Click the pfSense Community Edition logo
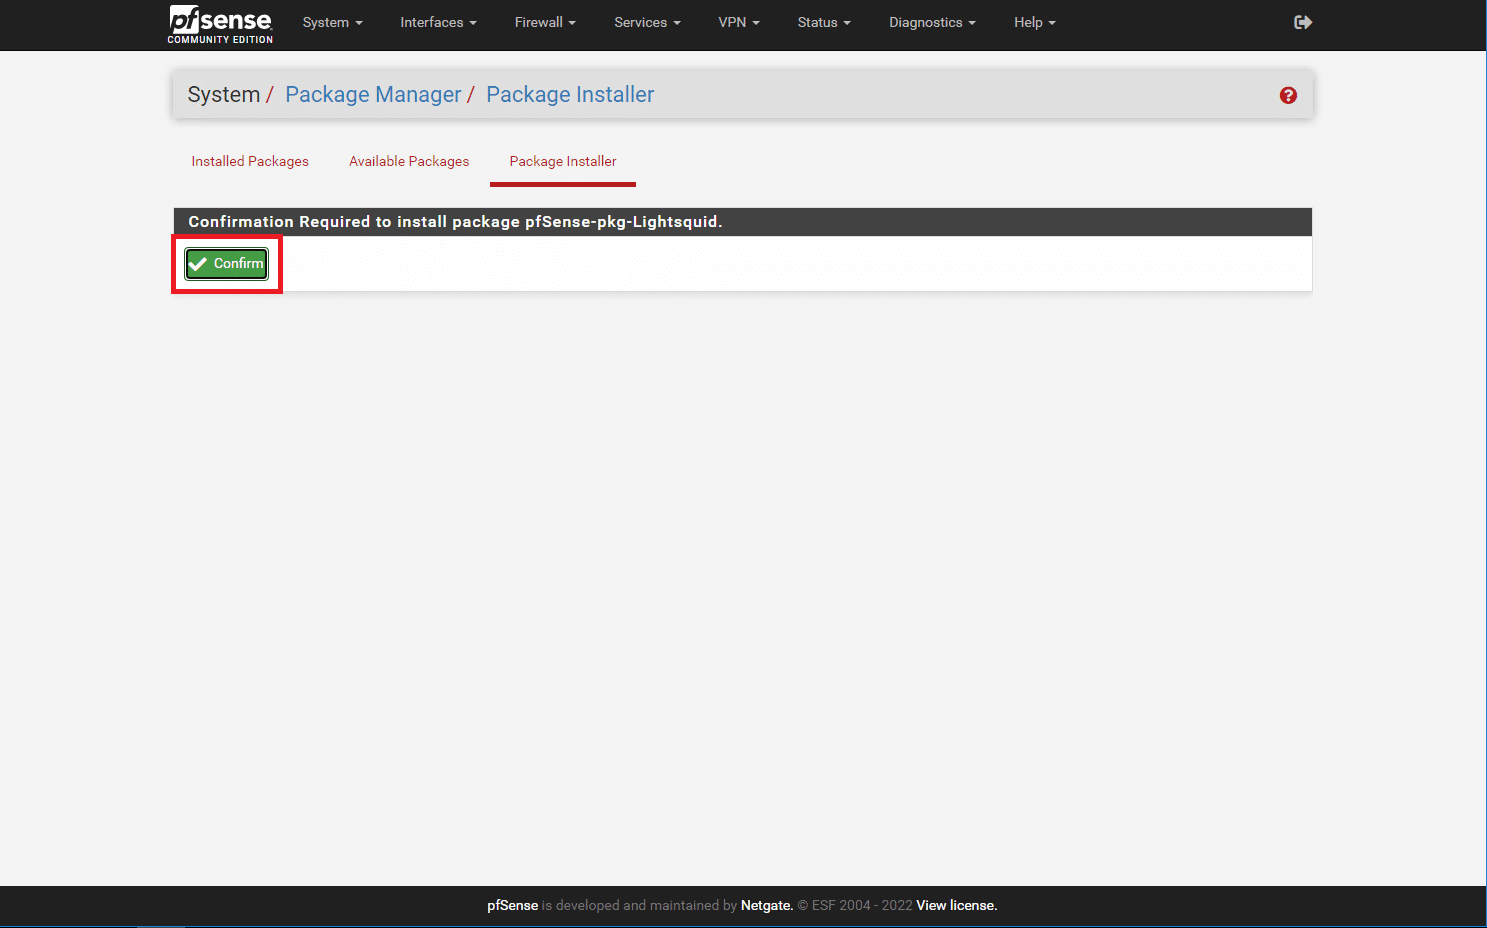Viewport: 1487px width, 928px height. pyautogui.click(x=220, y=25)
